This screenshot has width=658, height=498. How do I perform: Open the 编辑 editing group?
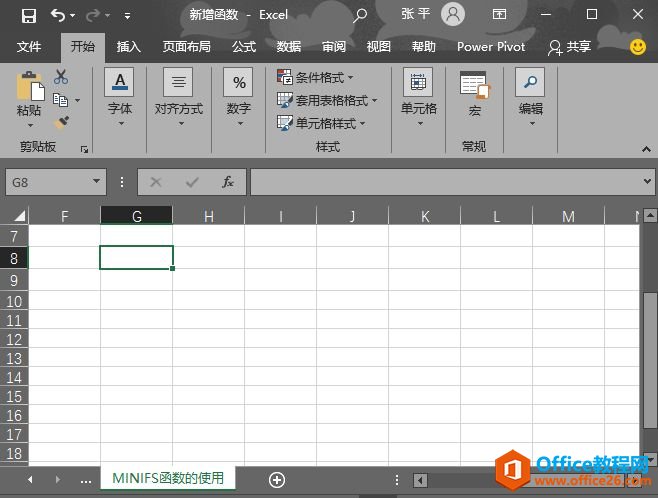(x=530, y=97)
